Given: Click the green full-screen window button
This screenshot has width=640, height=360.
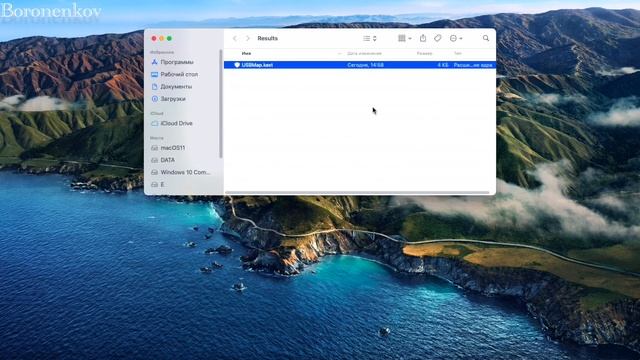Looking at the screenshot, I should (169, 38).
